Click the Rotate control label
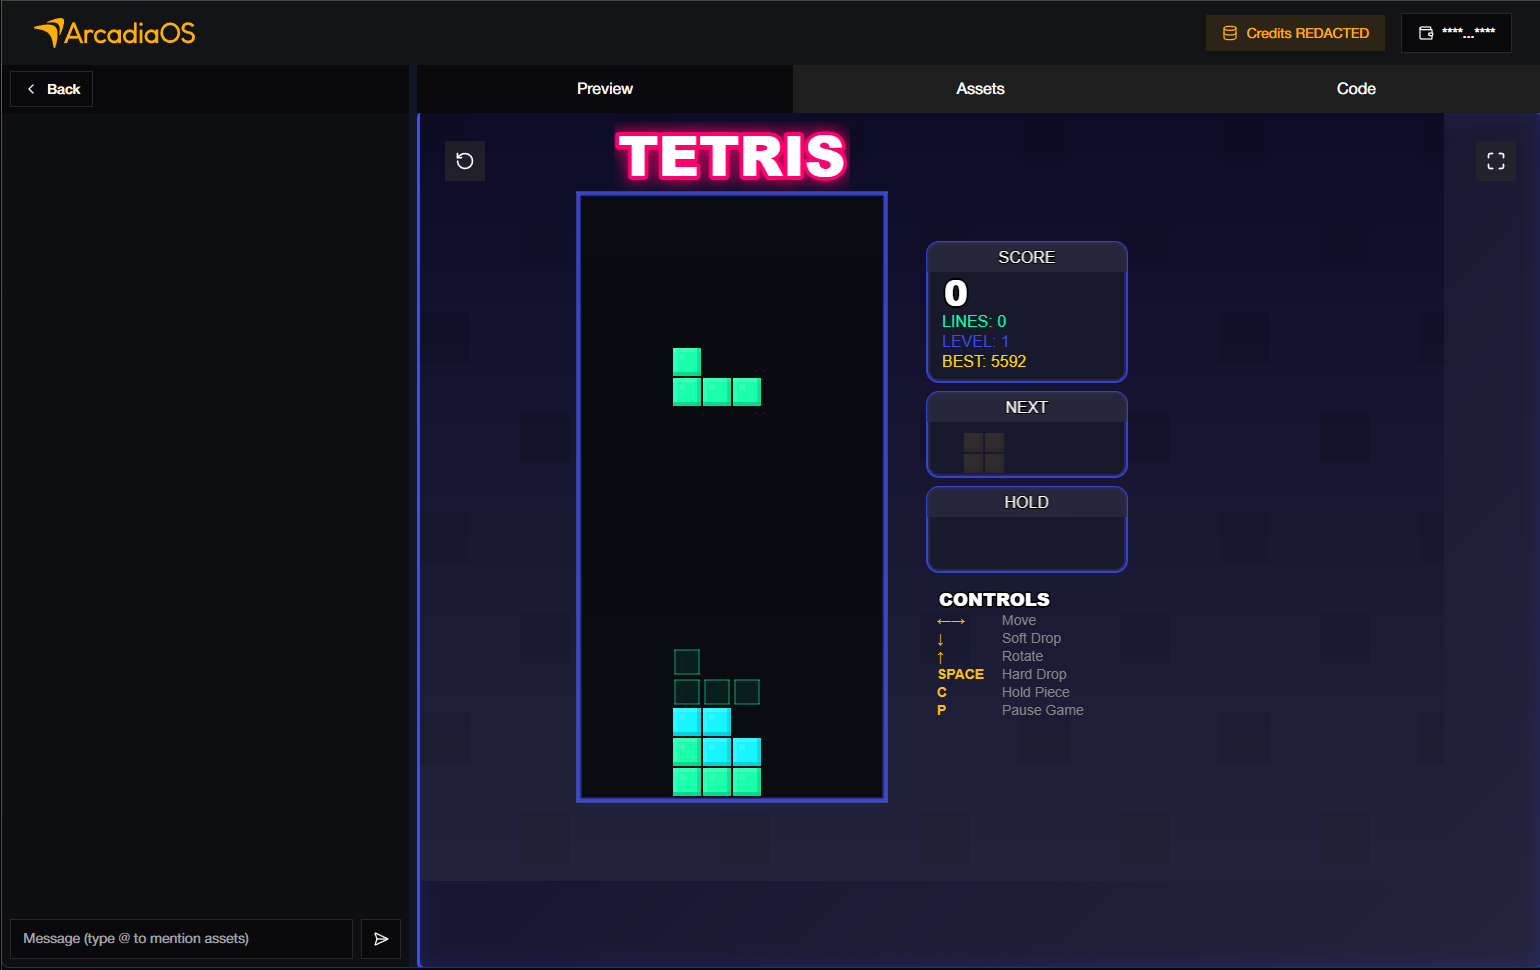1540x970 pixels. (x=1022, y=656)
